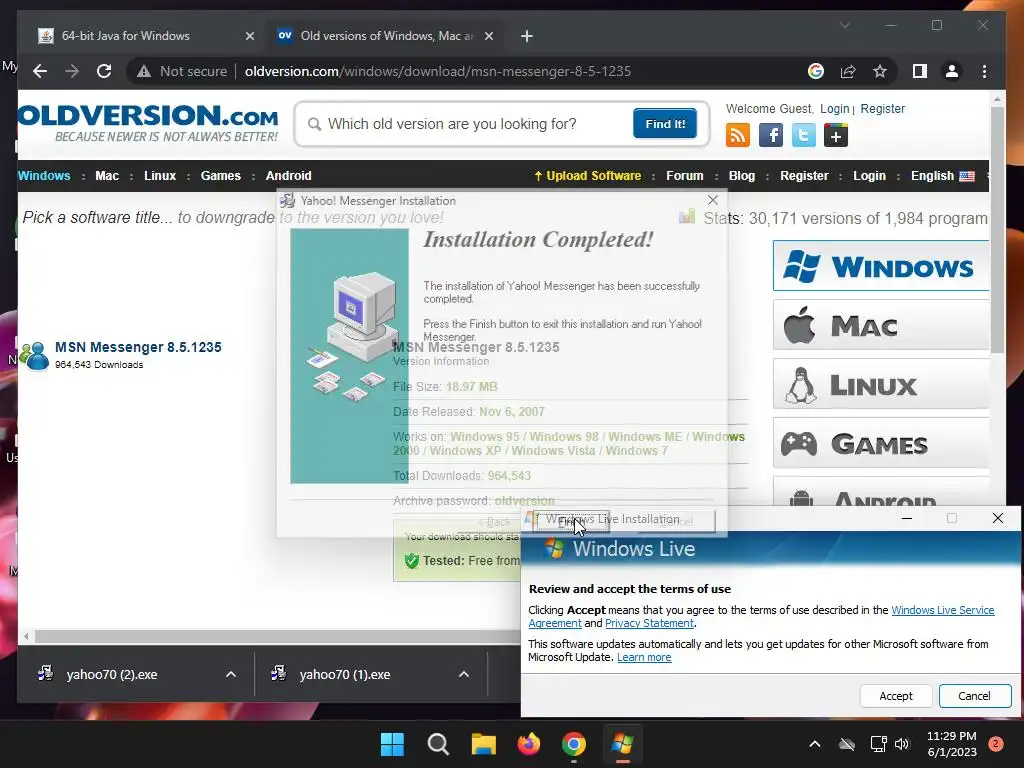
Task: Go back in Chrome browser
Action: [x=40, y=71]
